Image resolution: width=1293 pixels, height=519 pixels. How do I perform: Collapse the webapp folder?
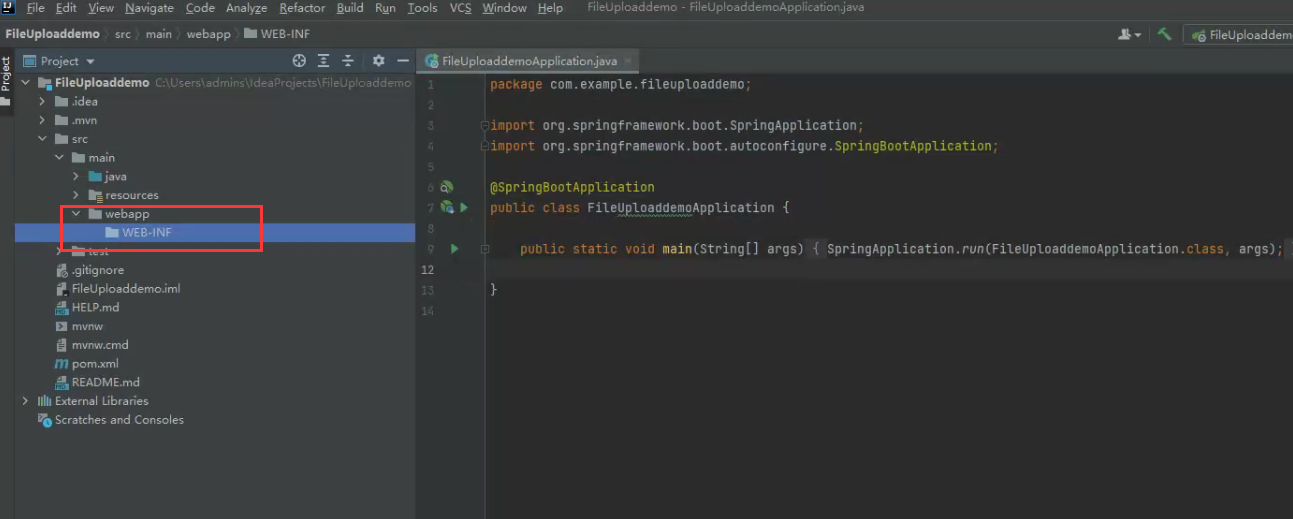(76, 214)
